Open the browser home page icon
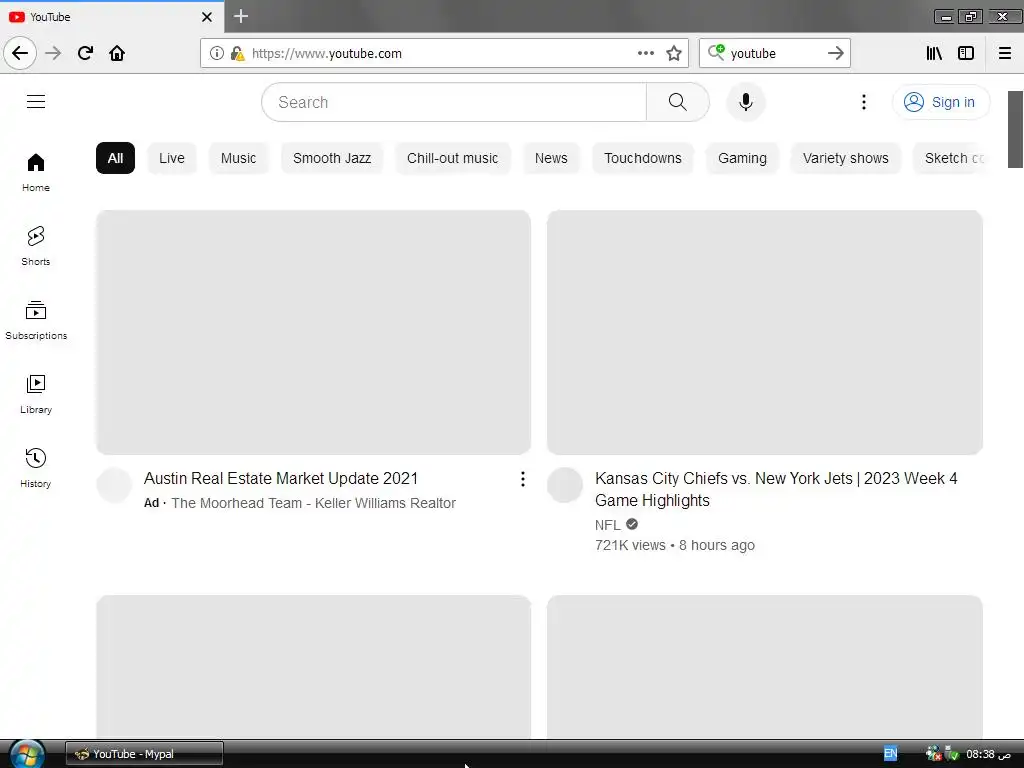The image size is (1024, 768). point(117,53)
